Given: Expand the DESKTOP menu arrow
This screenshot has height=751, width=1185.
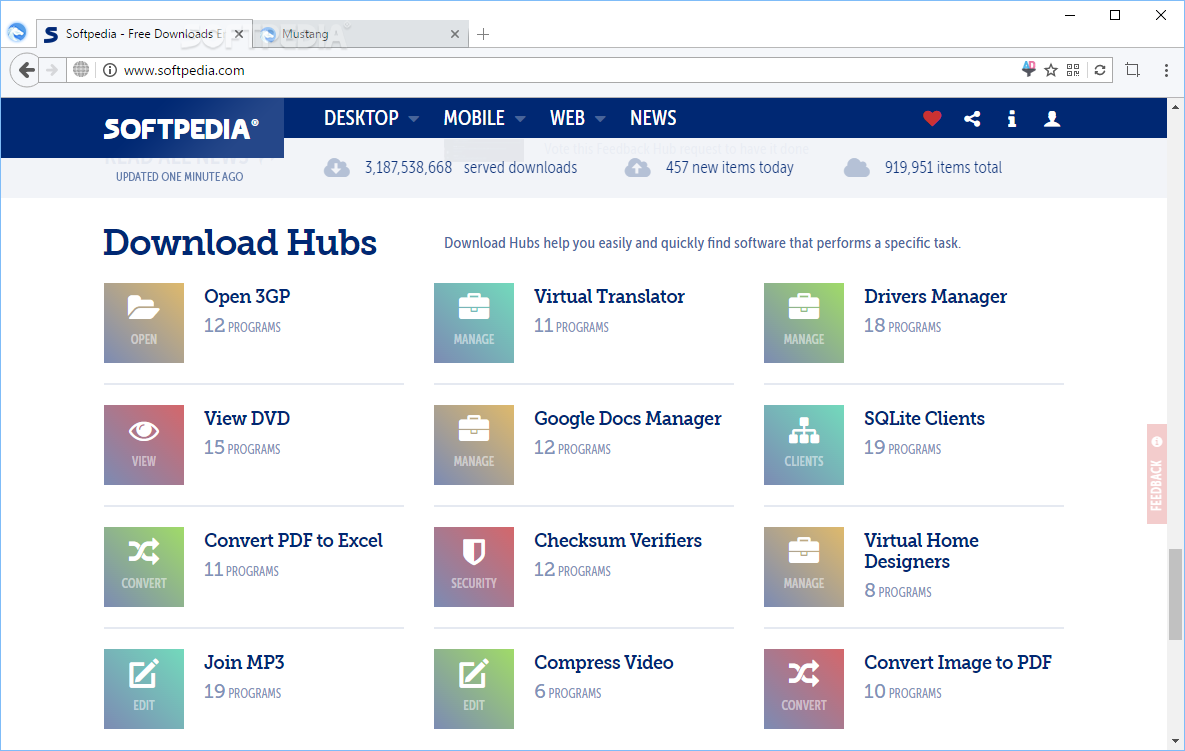Looking at the screenshot, I should 413,119.
